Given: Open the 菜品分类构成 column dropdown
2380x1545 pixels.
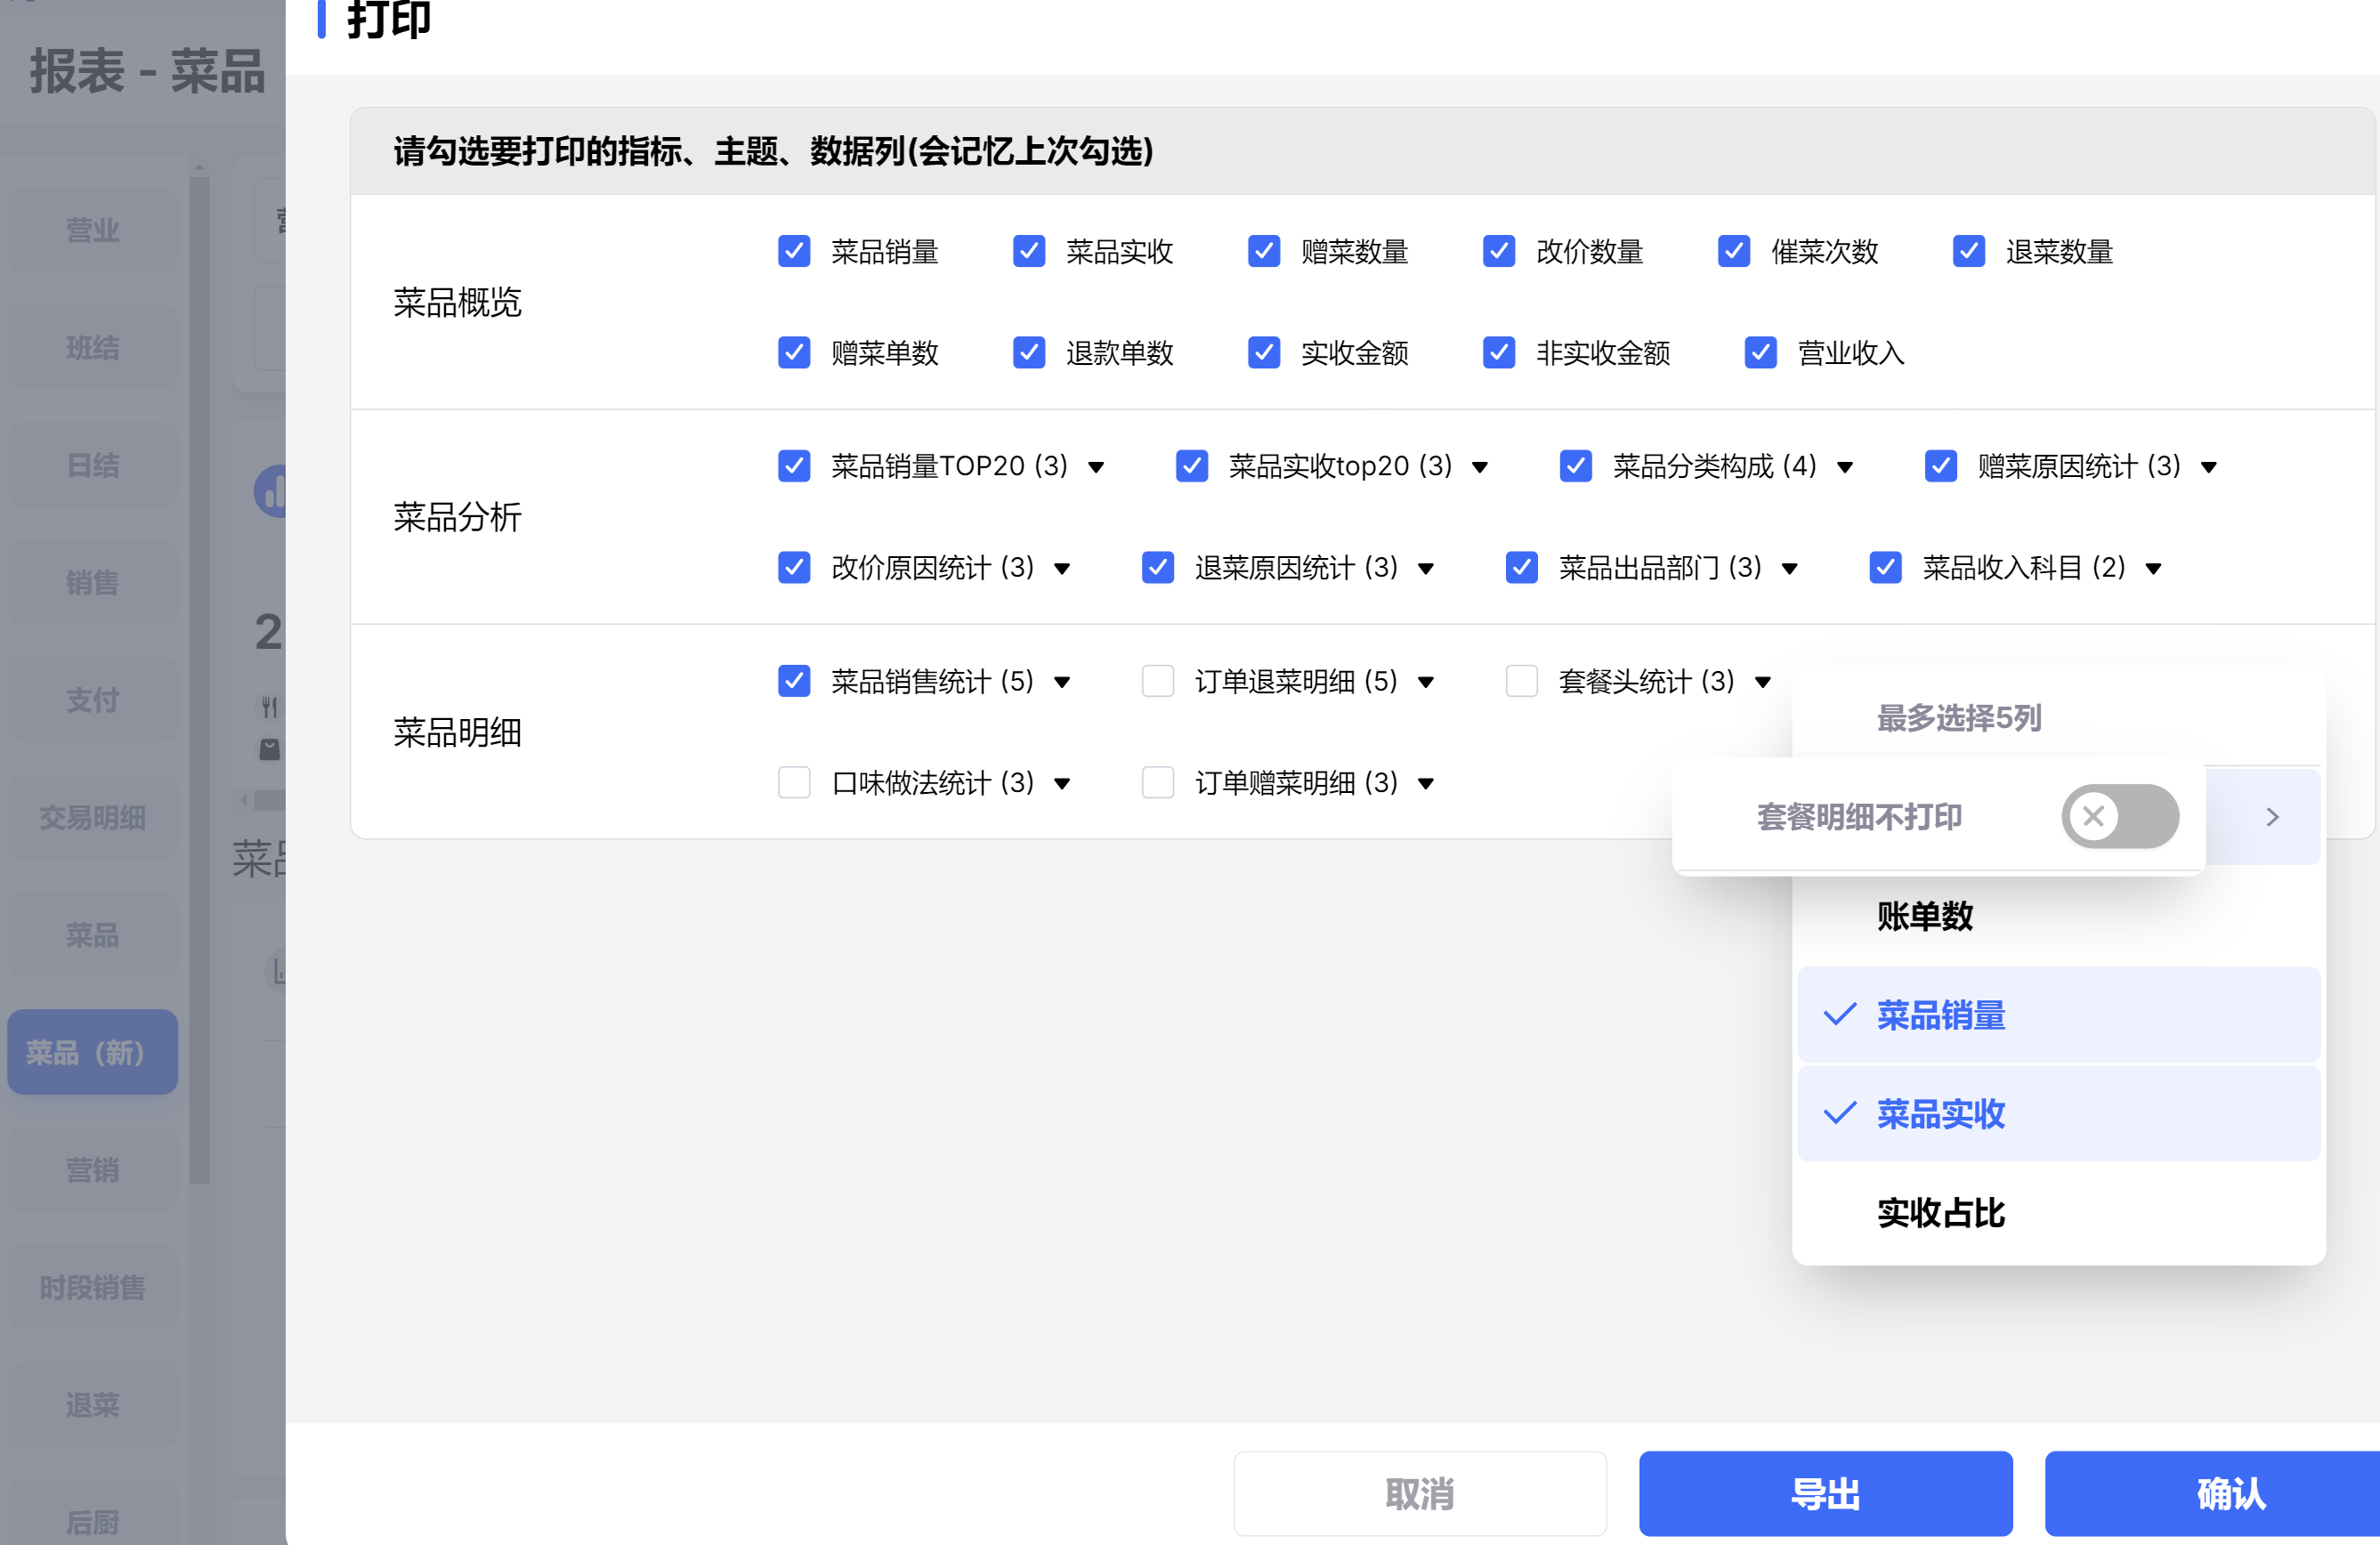Looking at the screenshot, I should 1845,467.
